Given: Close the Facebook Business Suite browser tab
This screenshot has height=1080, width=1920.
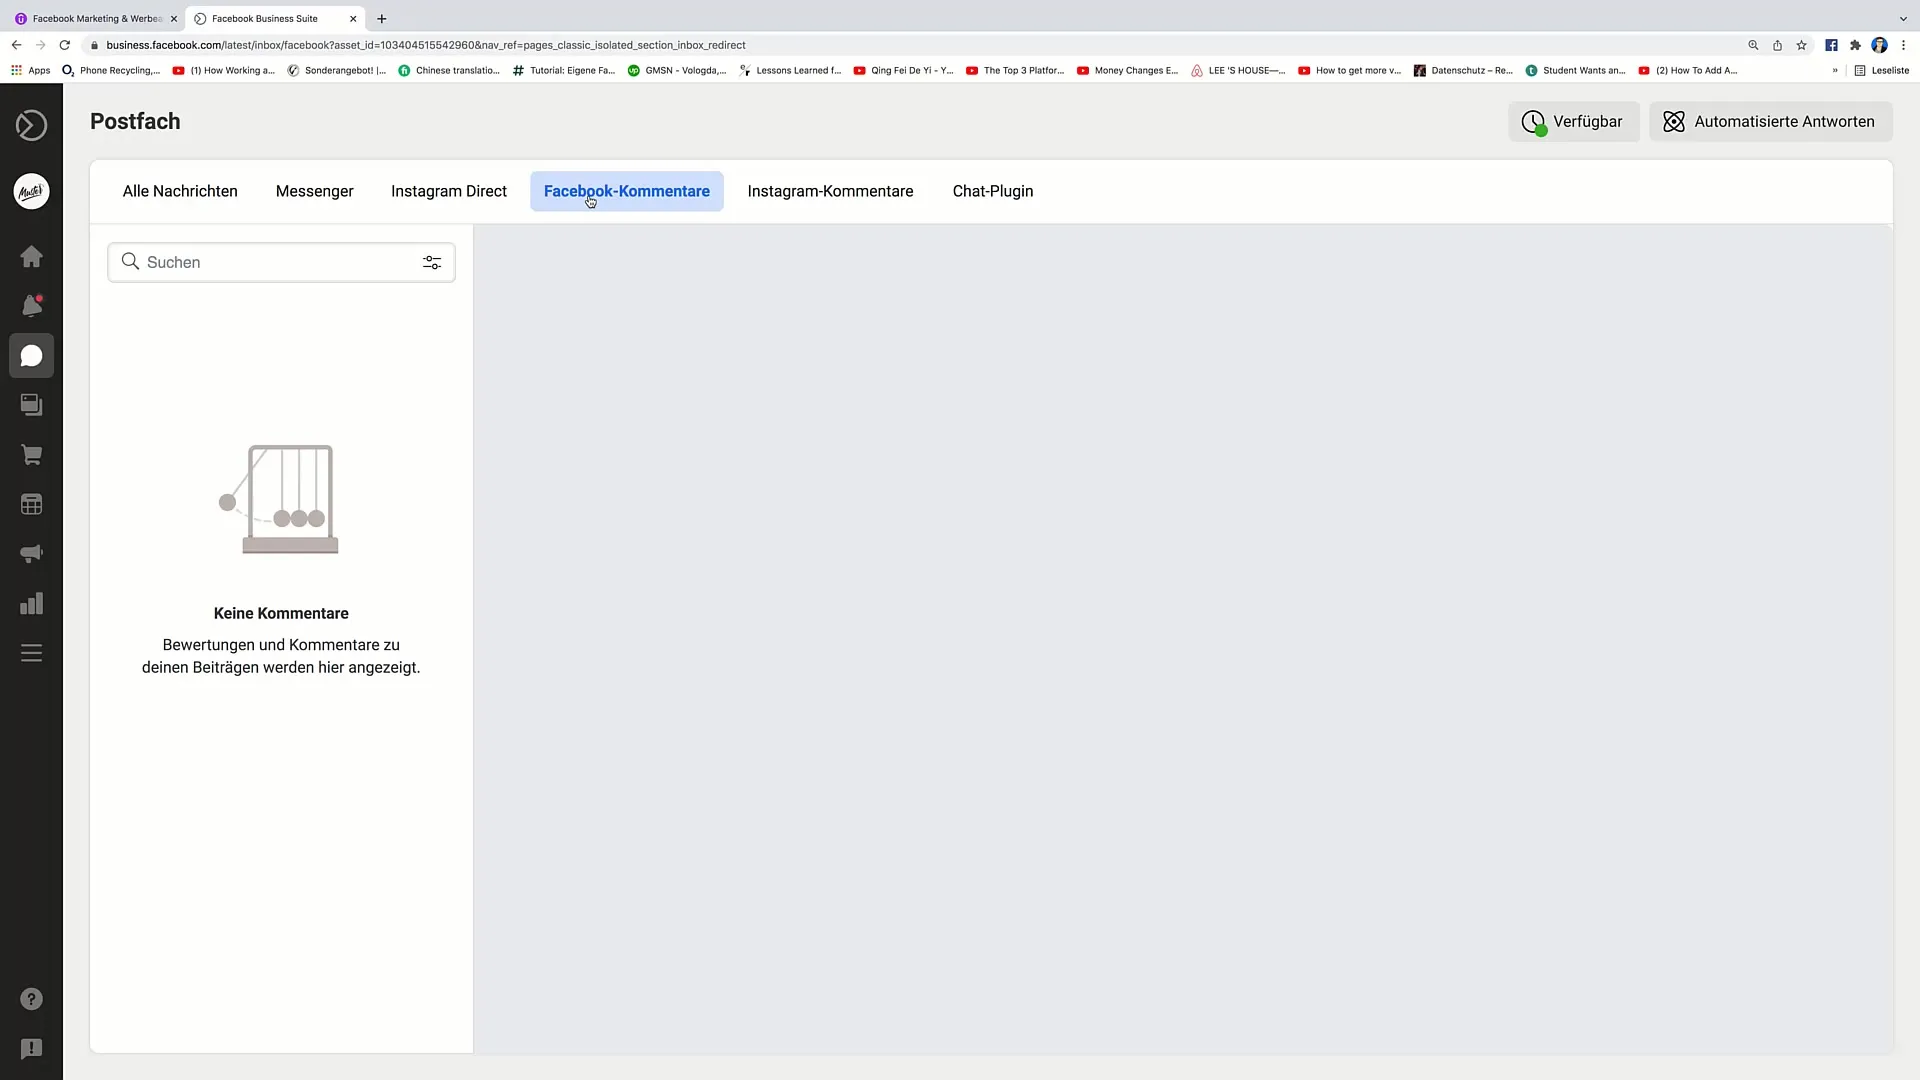Looking at the screenshot, I should [353, 18].
